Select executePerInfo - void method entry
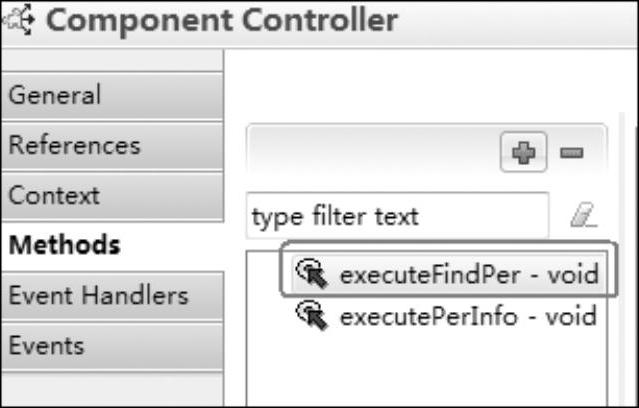The height and width of the screenshot is (408, 639). [x=448, y=316]
